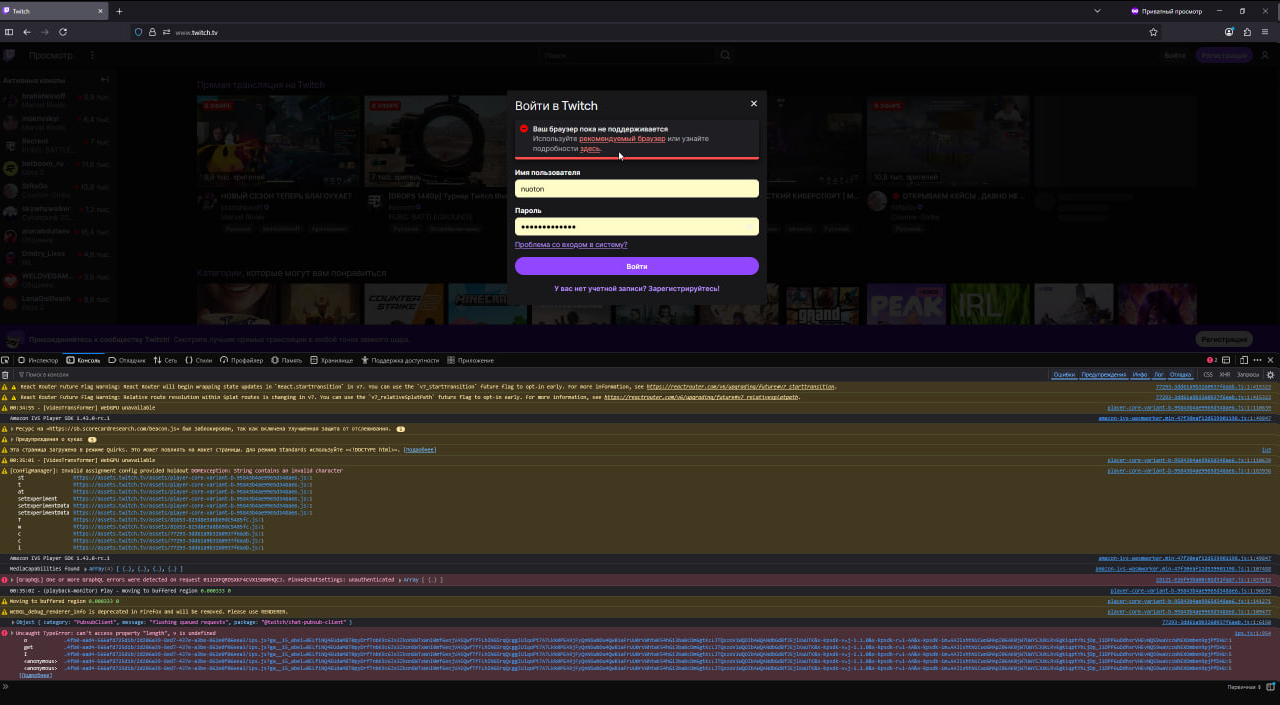Switch to the Стили DevTools tab
Screen dimensions: 1280x705
coord(199,360)
